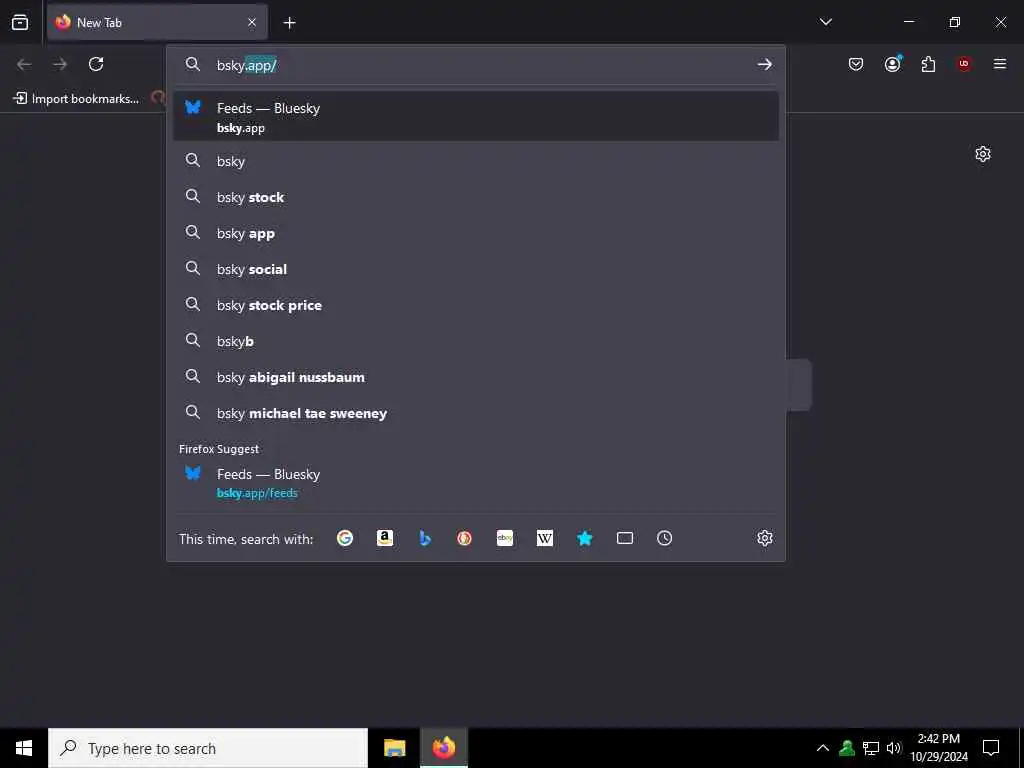The width and height of the screenshot is (1024, 768).
Task: Open the uBlock Origin extension icon
Action: 964,64
